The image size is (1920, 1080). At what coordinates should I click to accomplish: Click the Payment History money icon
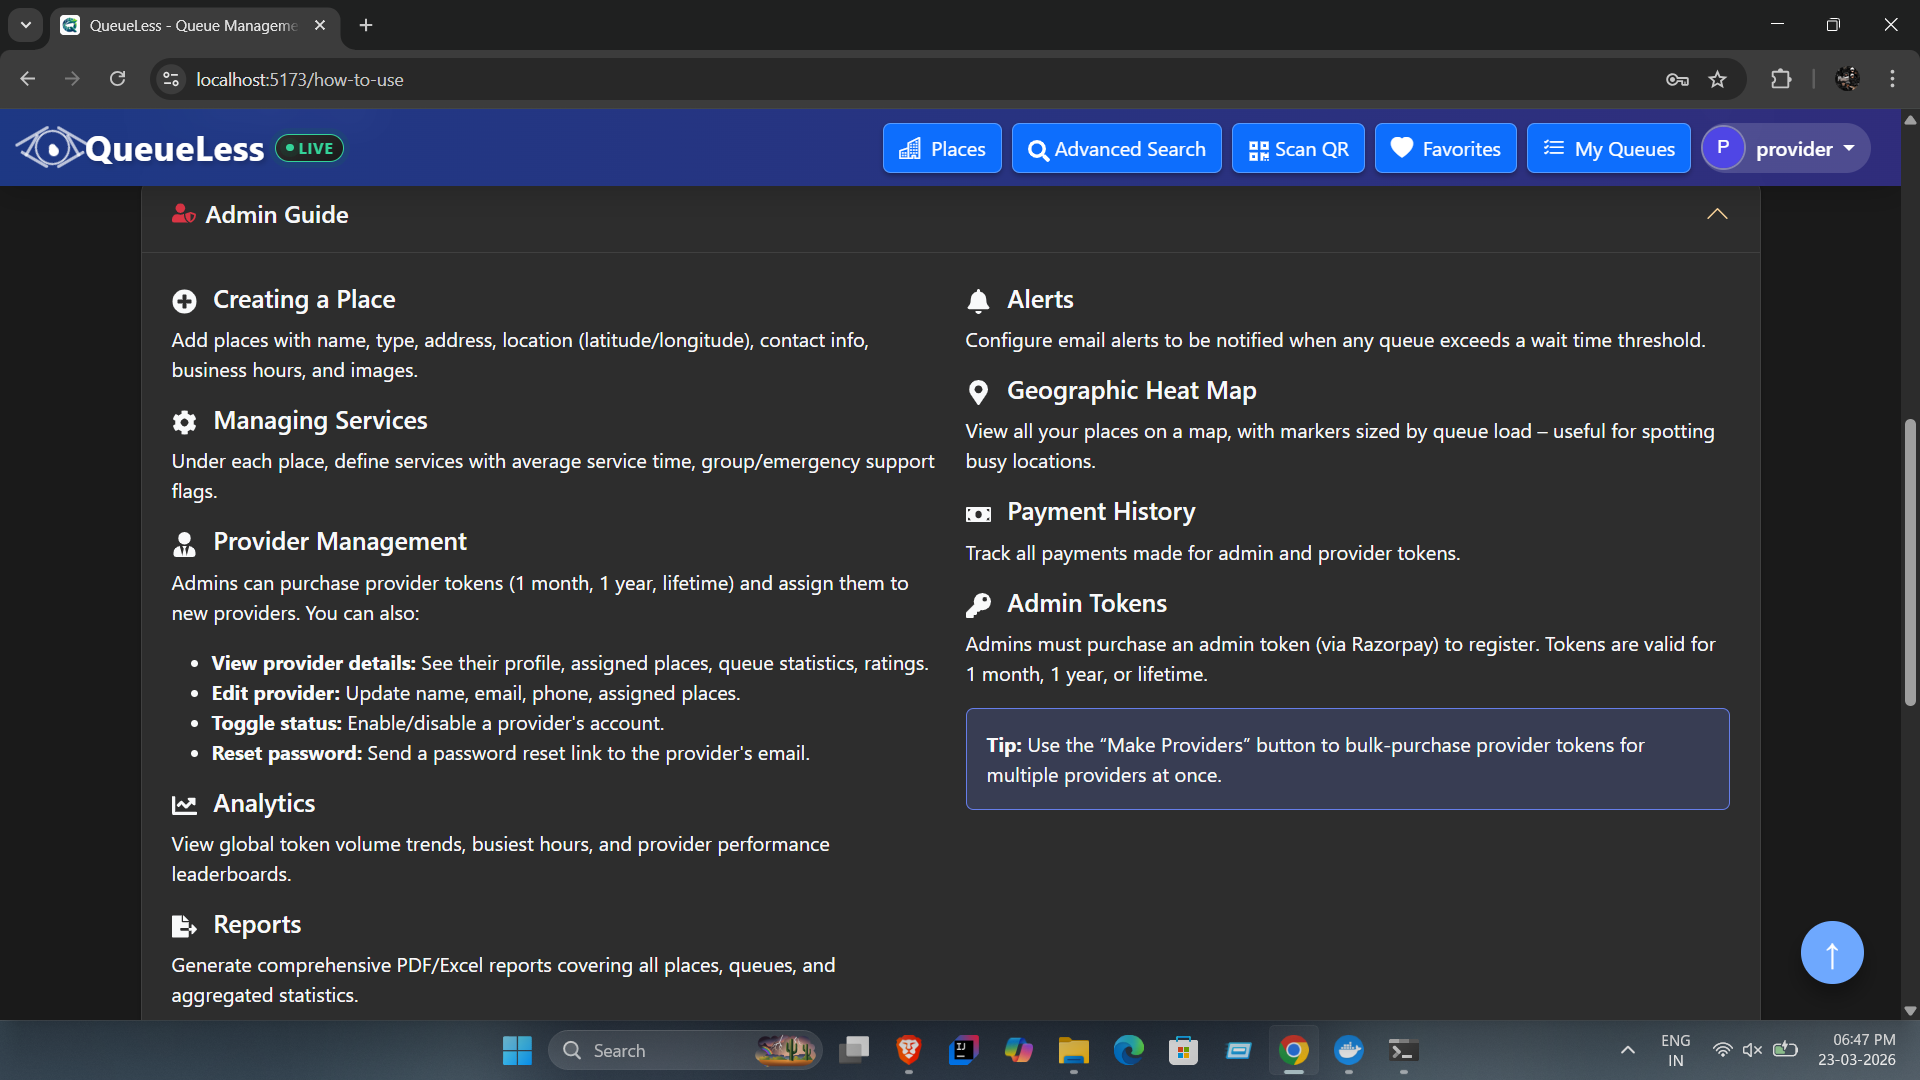978,514
